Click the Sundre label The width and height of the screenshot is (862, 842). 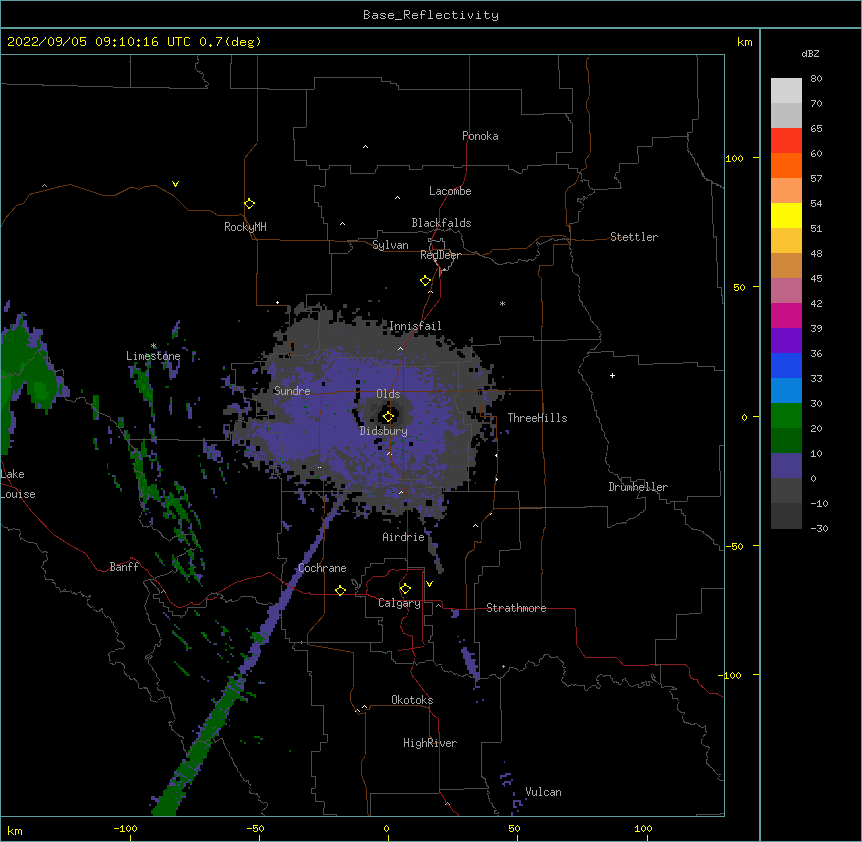[292, 391]
